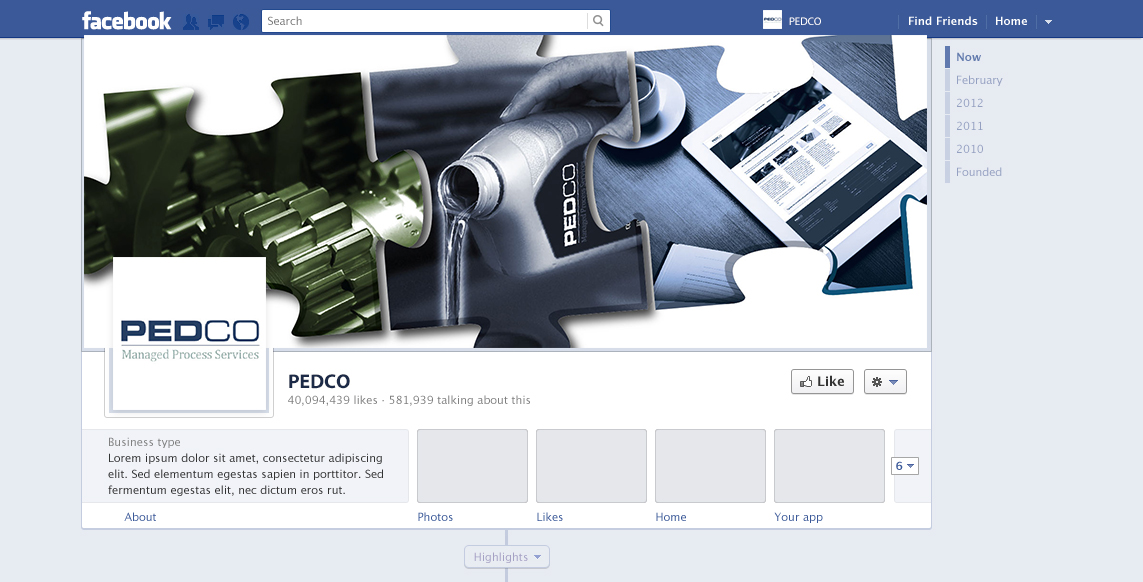Open the messages icon
The width and height of the screenshot is (1143, 582).
(216, 22)
